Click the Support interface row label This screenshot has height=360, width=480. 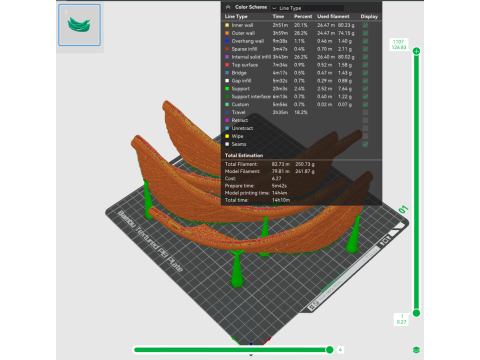[x=251, y=97]
